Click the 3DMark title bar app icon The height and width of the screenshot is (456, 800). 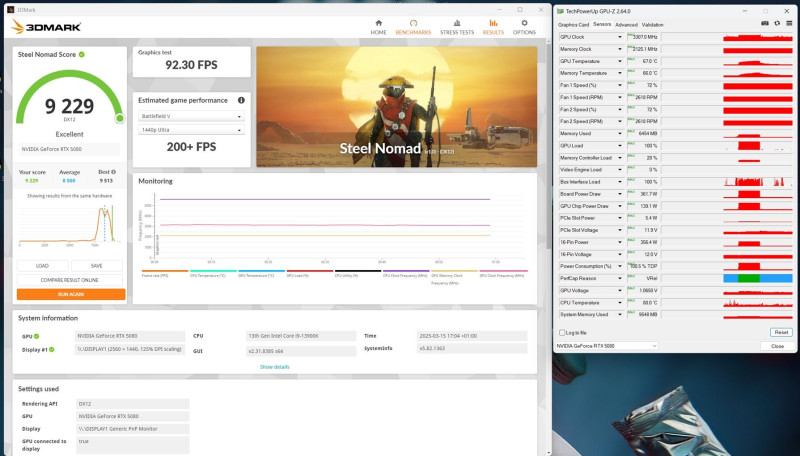(x=10, y=10)
